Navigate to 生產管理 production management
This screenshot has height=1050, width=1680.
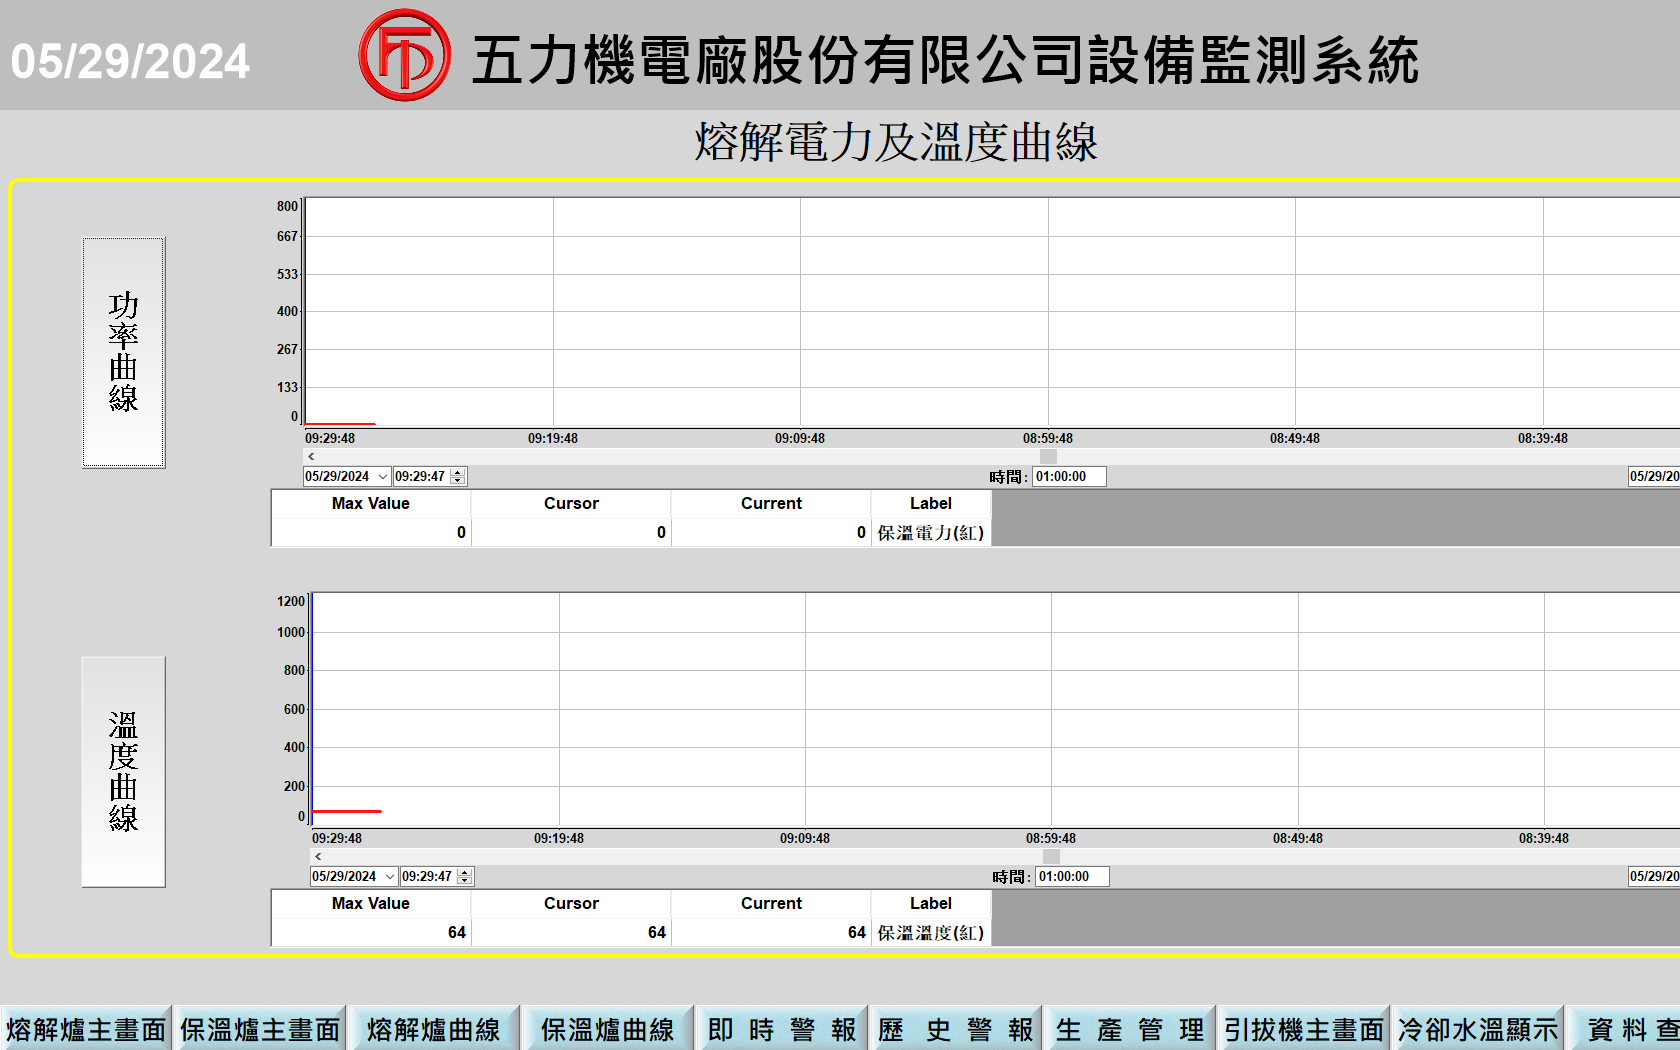1130,1029
